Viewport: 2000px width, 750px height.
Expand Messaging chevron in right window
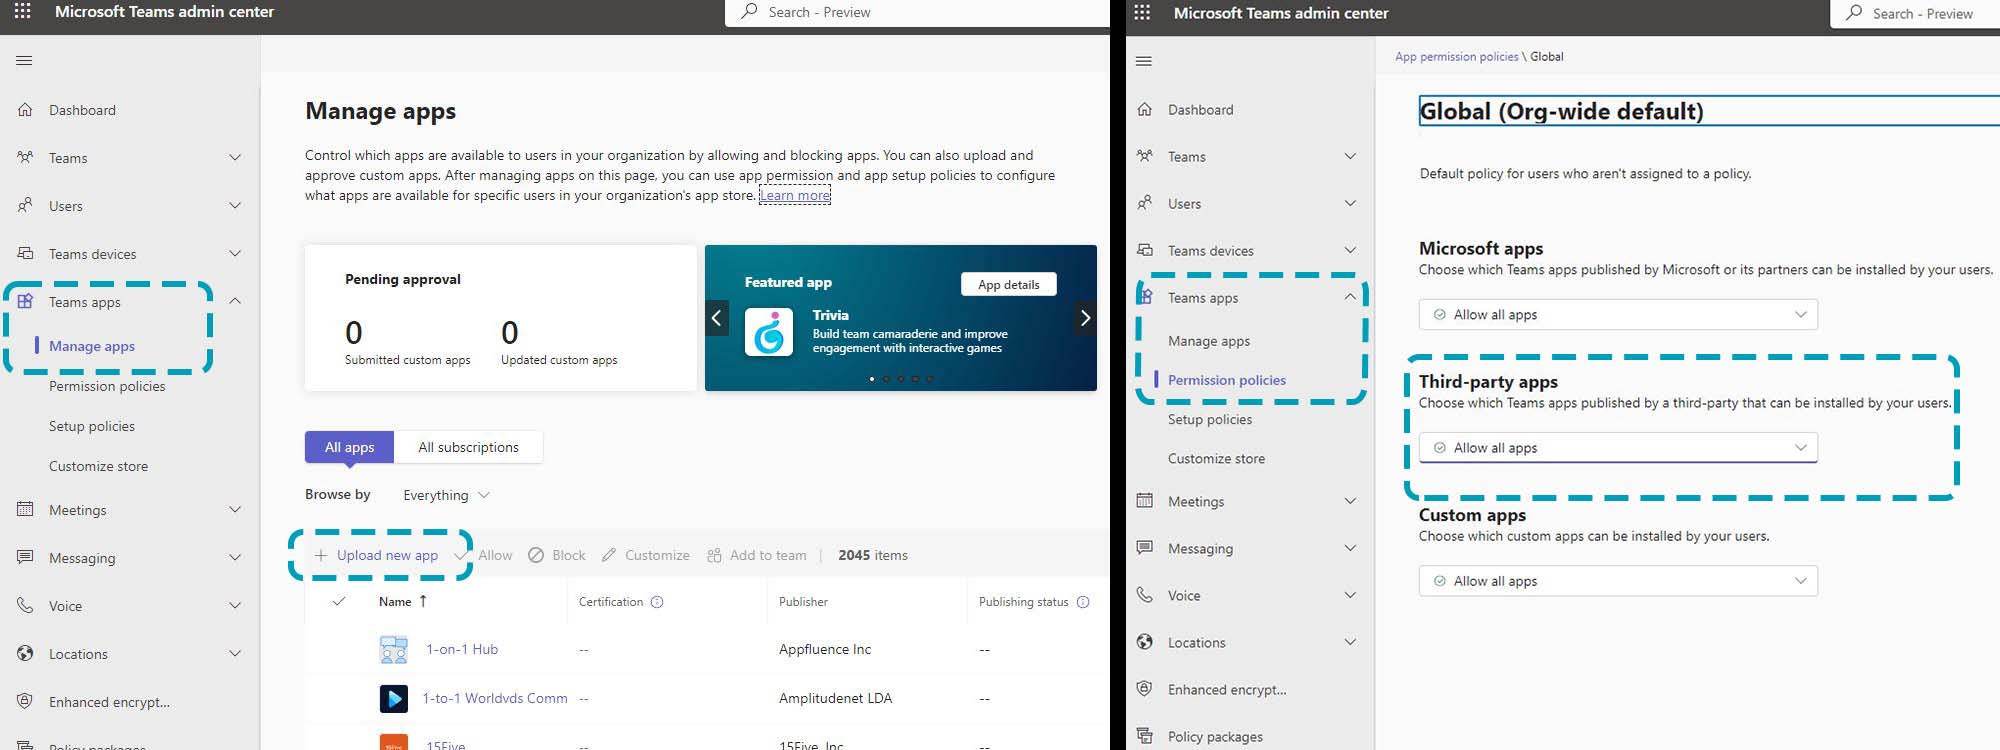point(1350,548)
